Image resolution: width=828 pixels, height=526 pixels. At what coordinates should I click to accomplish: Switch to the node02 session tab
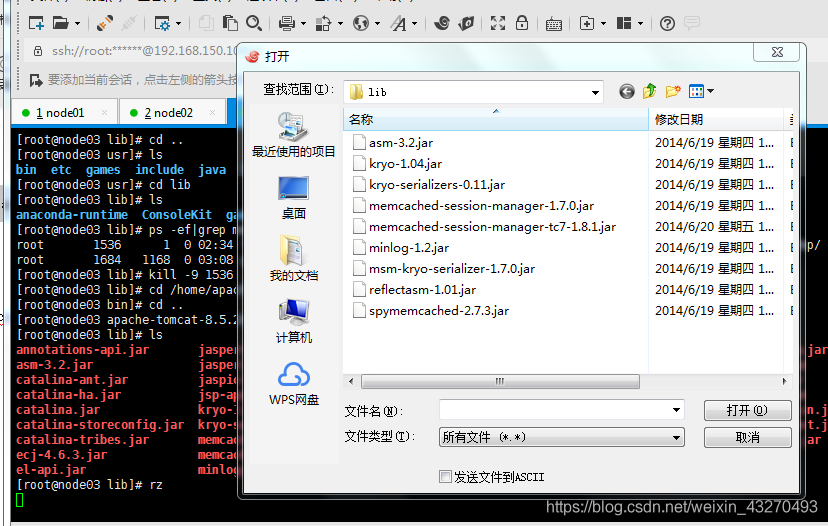click(x=169, y=113)
